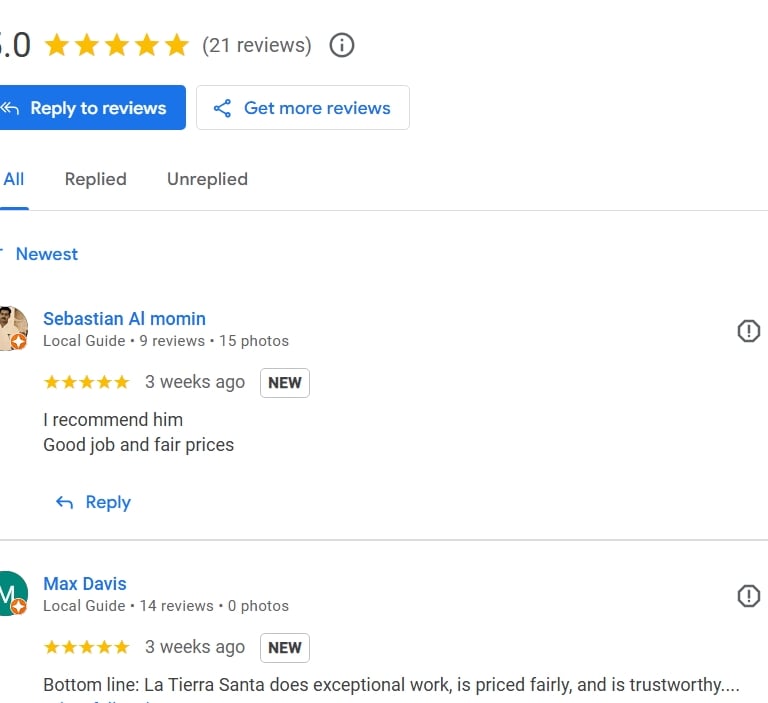Open the Newest sort dropdown
The height and width of the screenshot is (703, 768).
[x=45, y=254]
